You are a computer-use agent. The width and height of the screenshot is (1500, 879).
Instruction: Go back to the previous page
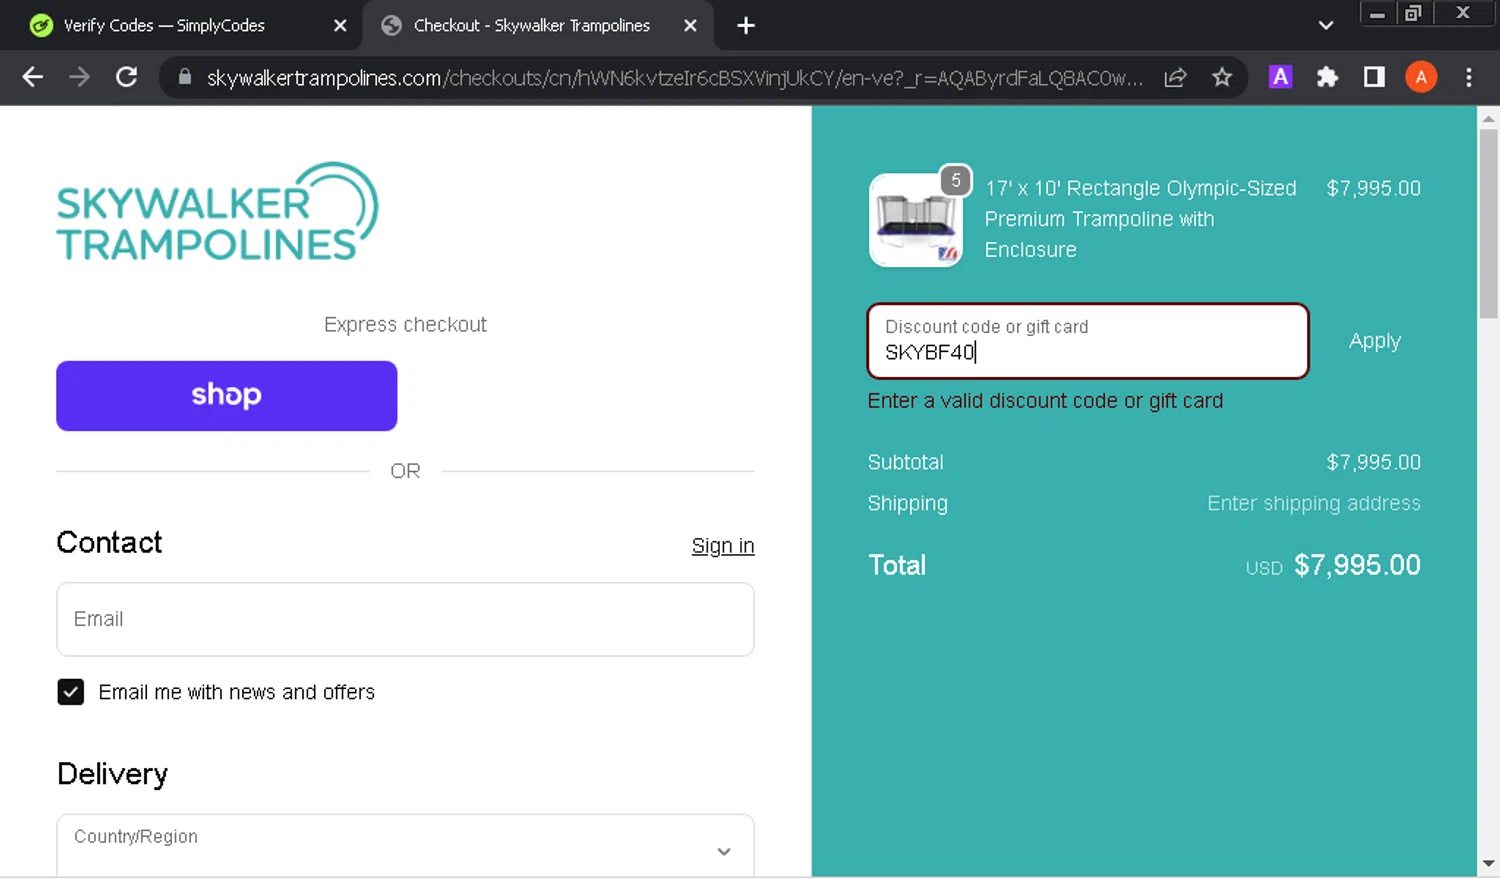32,77
